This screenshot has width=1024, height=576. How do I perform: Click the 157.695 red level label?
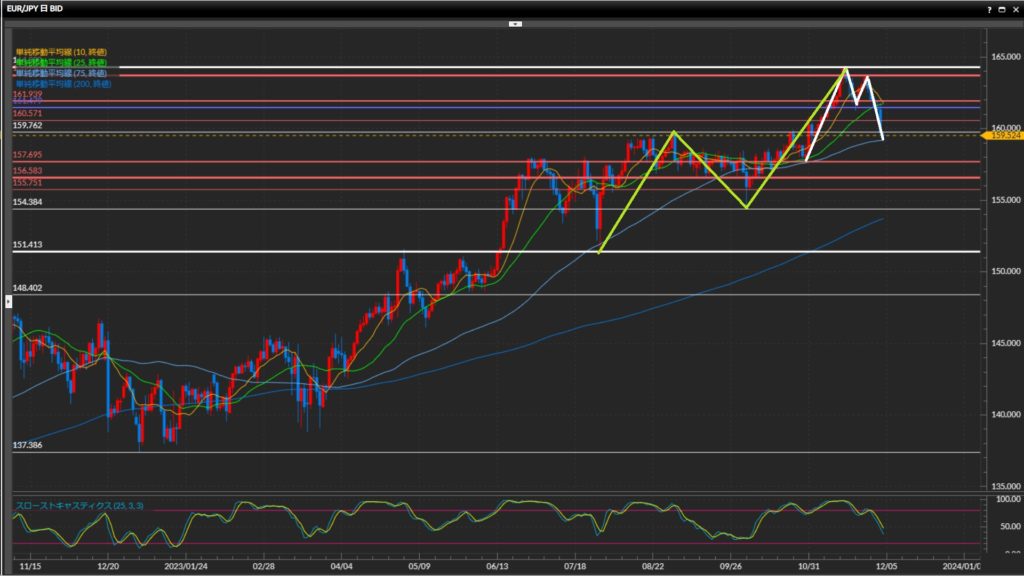click(26, 155)
